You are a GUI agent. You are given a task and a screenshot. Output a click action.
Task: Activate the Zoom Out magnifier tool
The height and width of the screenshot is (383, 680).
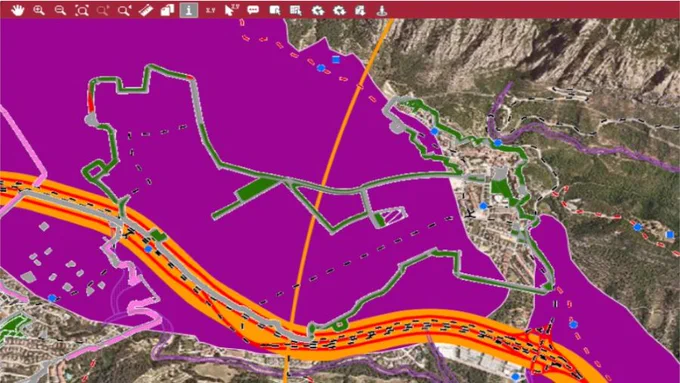tap(60, 10)
